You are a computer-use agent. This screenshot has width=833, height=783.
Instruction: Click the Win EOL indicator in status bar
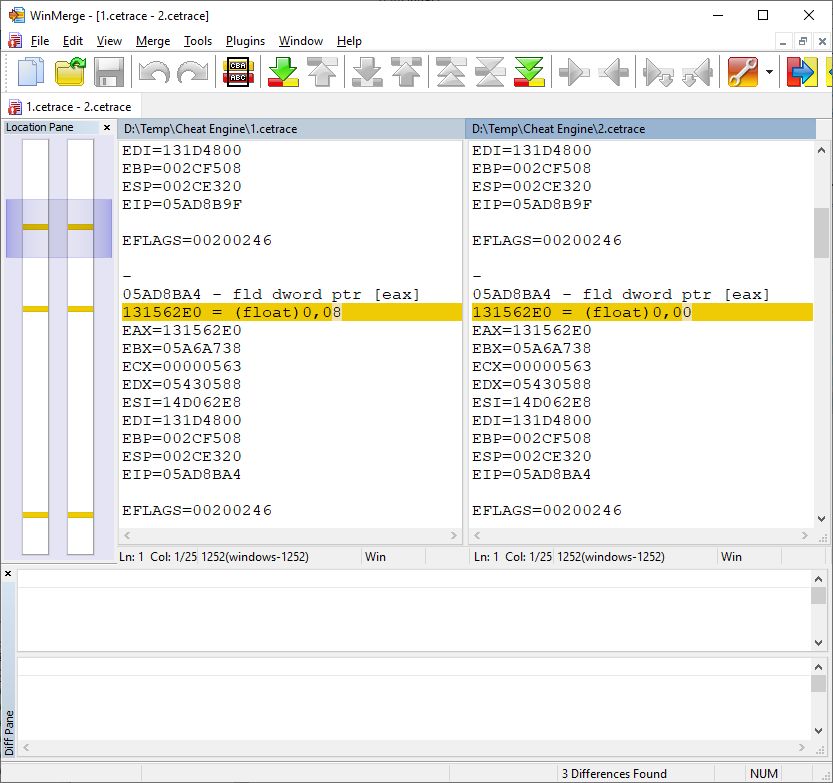(x=378, y=556)
